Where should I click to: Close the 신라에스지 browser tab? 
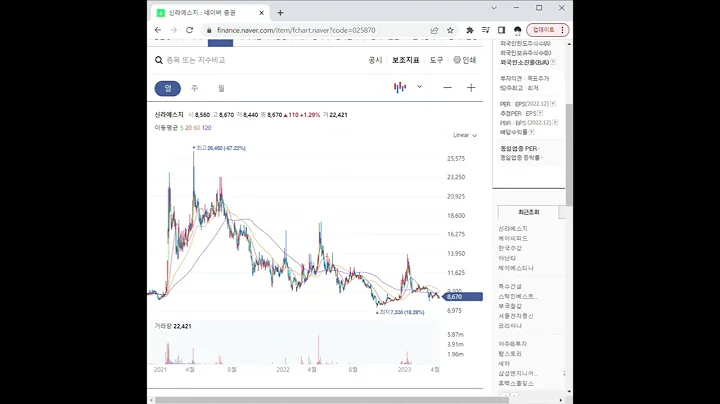(262, 13)
